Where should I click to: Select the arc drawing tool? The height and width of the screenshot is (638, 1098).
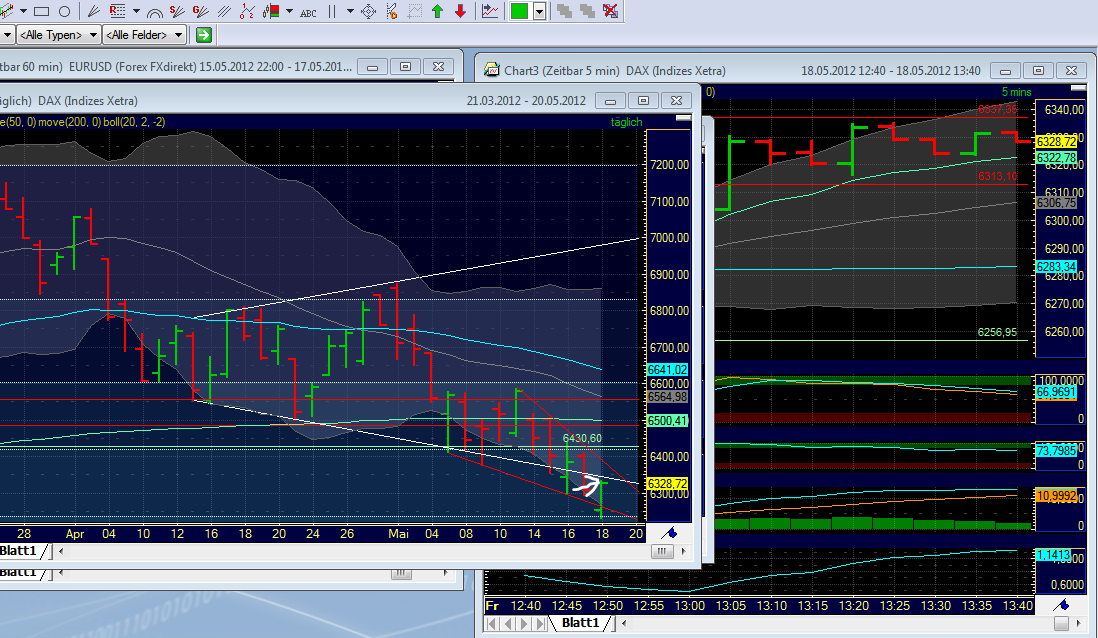pyautogui.click(x=154, y=12)
